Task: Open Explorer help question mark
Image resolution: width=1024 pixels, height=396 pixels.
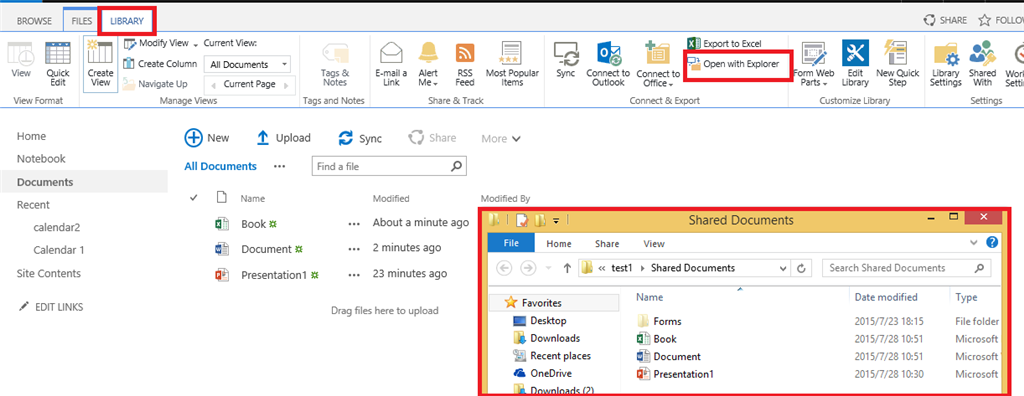Action: coord(992,243)
